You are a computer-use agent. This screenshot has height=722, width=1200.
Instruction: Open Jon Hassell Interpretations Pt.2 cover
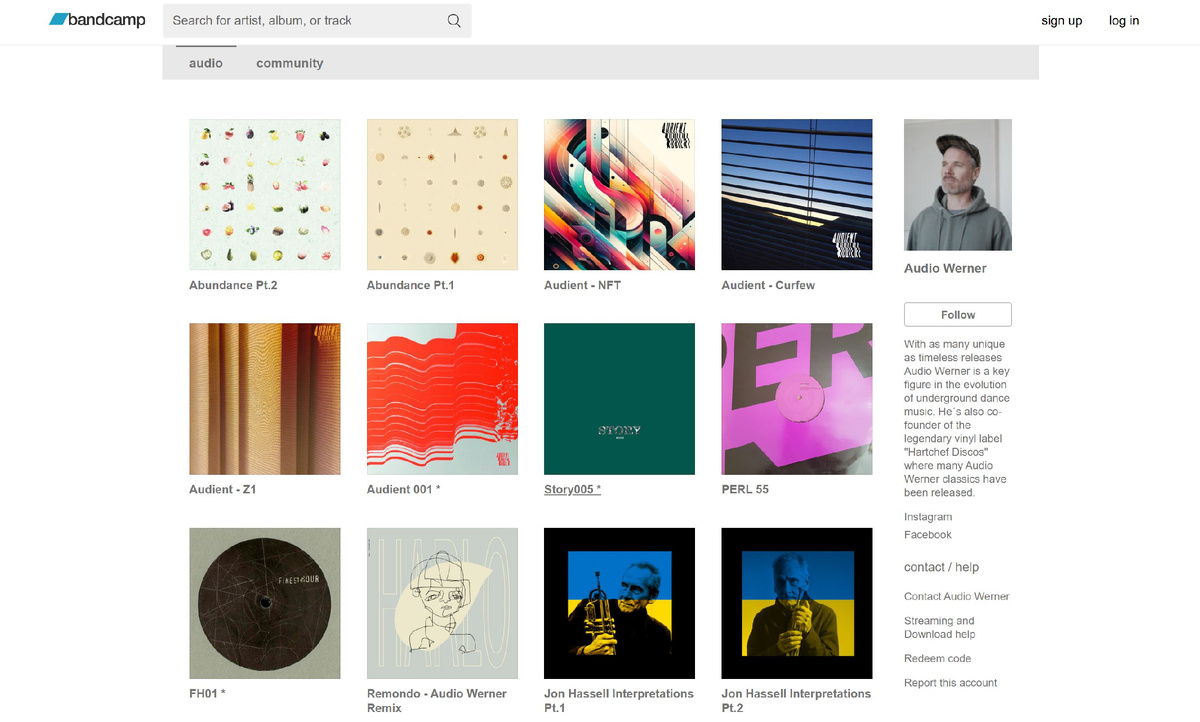[x=797, y=603]
